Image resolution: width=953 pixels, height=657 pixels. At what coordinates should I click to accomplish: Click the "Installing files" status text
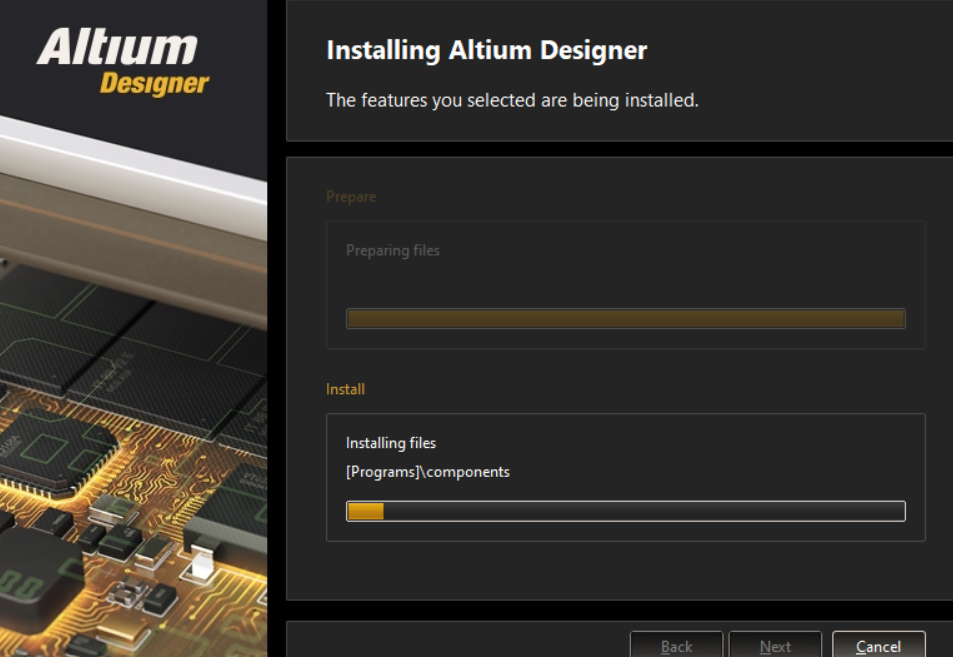pos(391,443)
